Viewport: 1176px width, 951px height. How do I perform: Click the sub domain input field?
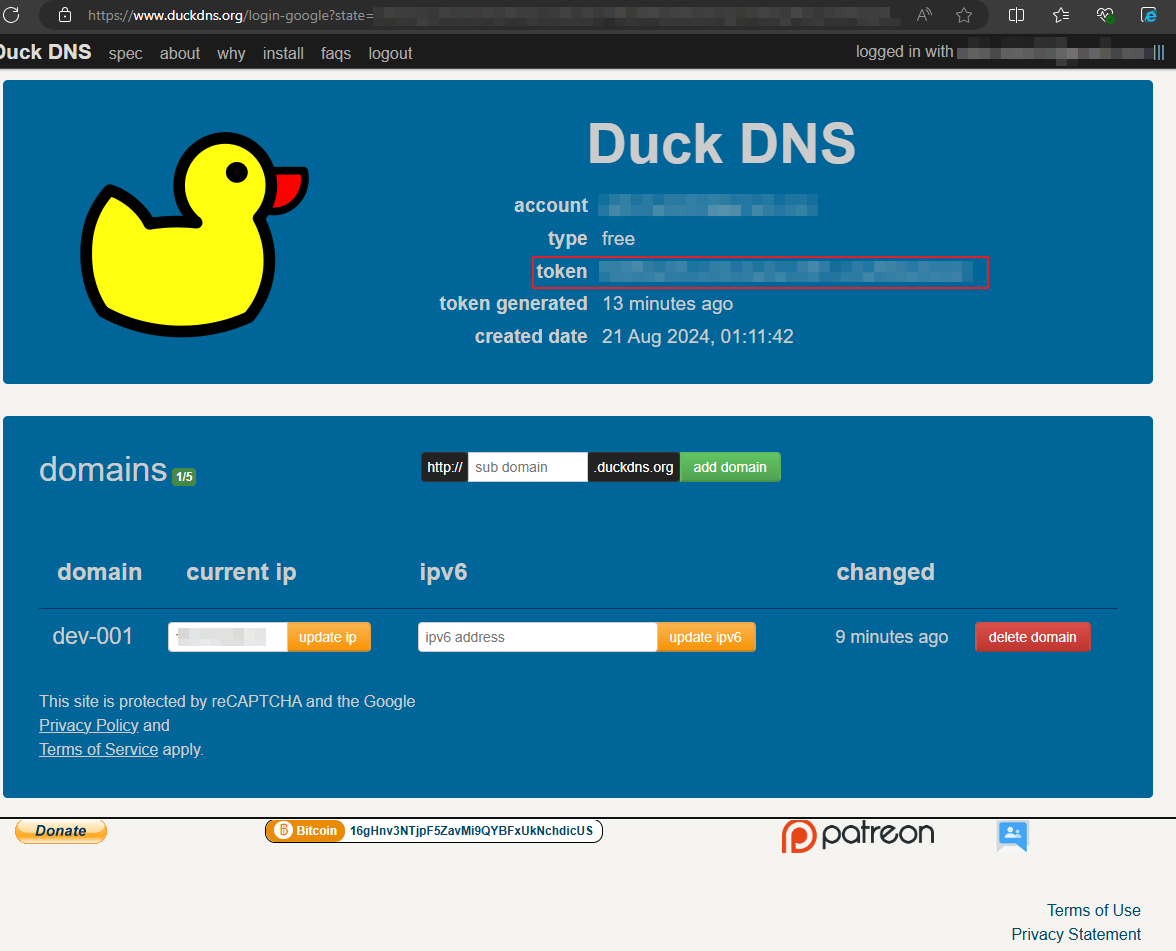click(527, 466)
